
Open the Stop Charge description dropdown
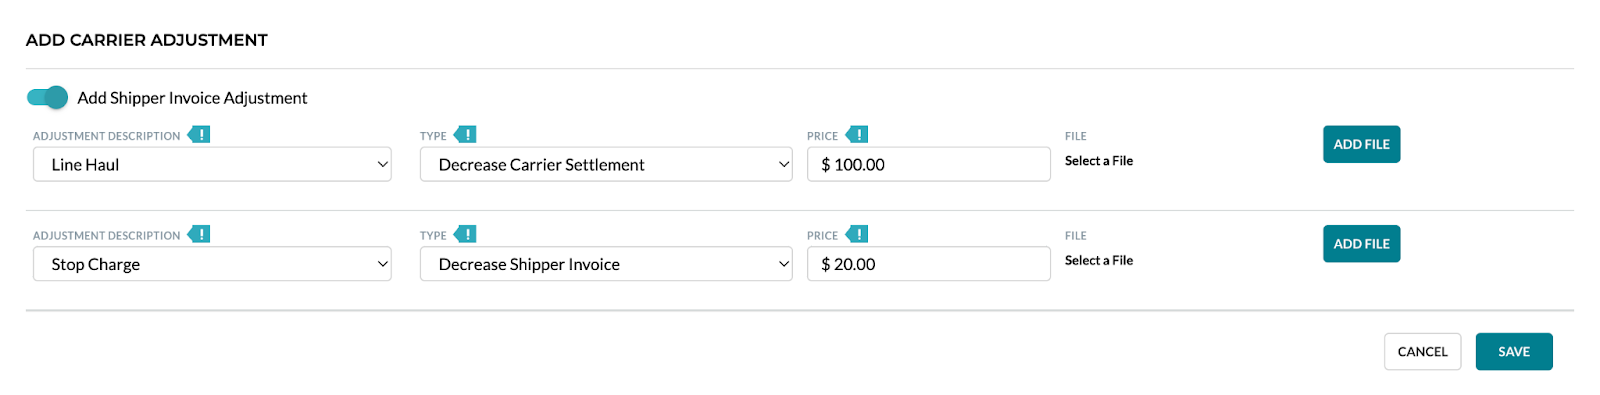pos(212,264)
